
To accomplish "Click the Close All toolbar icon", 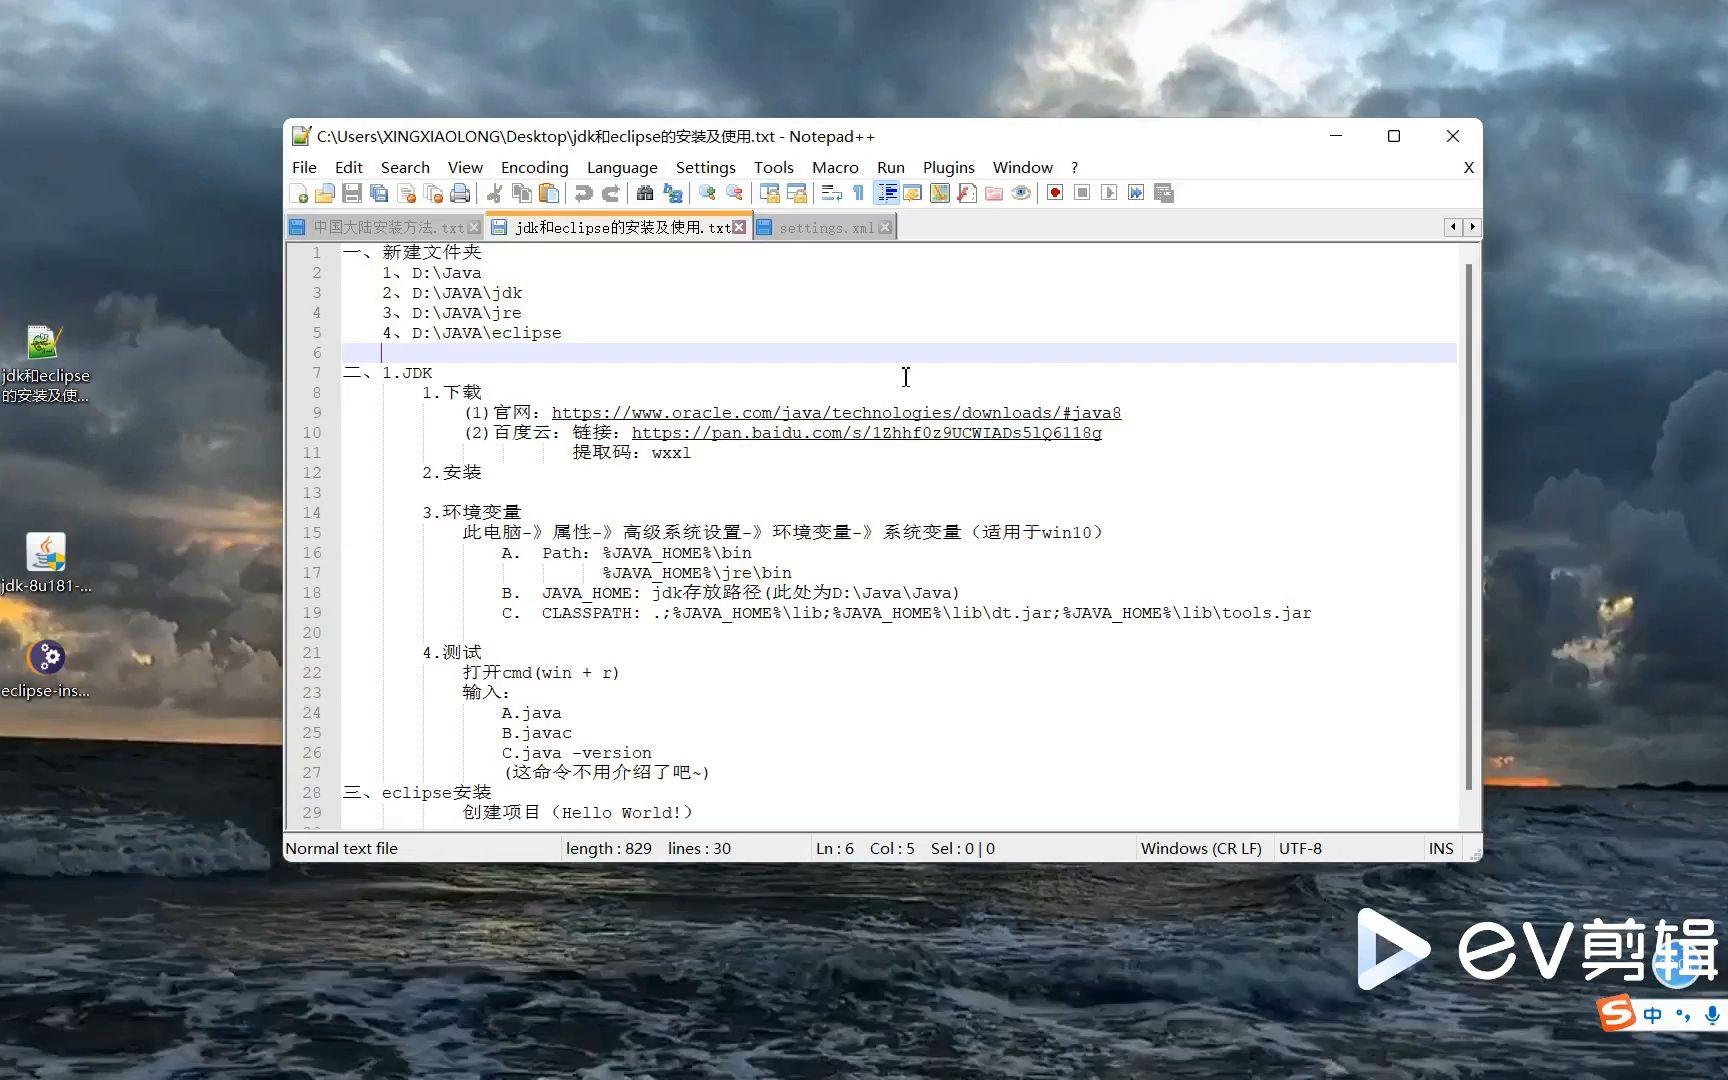I will pos(433,193).
